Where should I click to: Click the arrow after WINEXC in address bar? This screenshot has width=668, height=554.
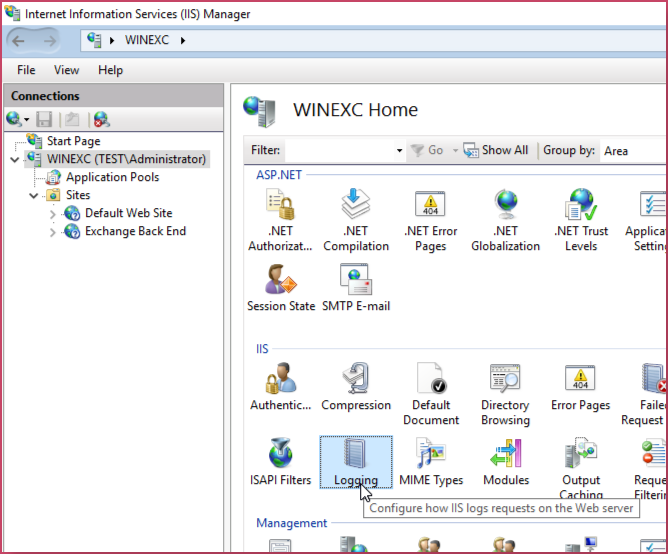[183, 40]
